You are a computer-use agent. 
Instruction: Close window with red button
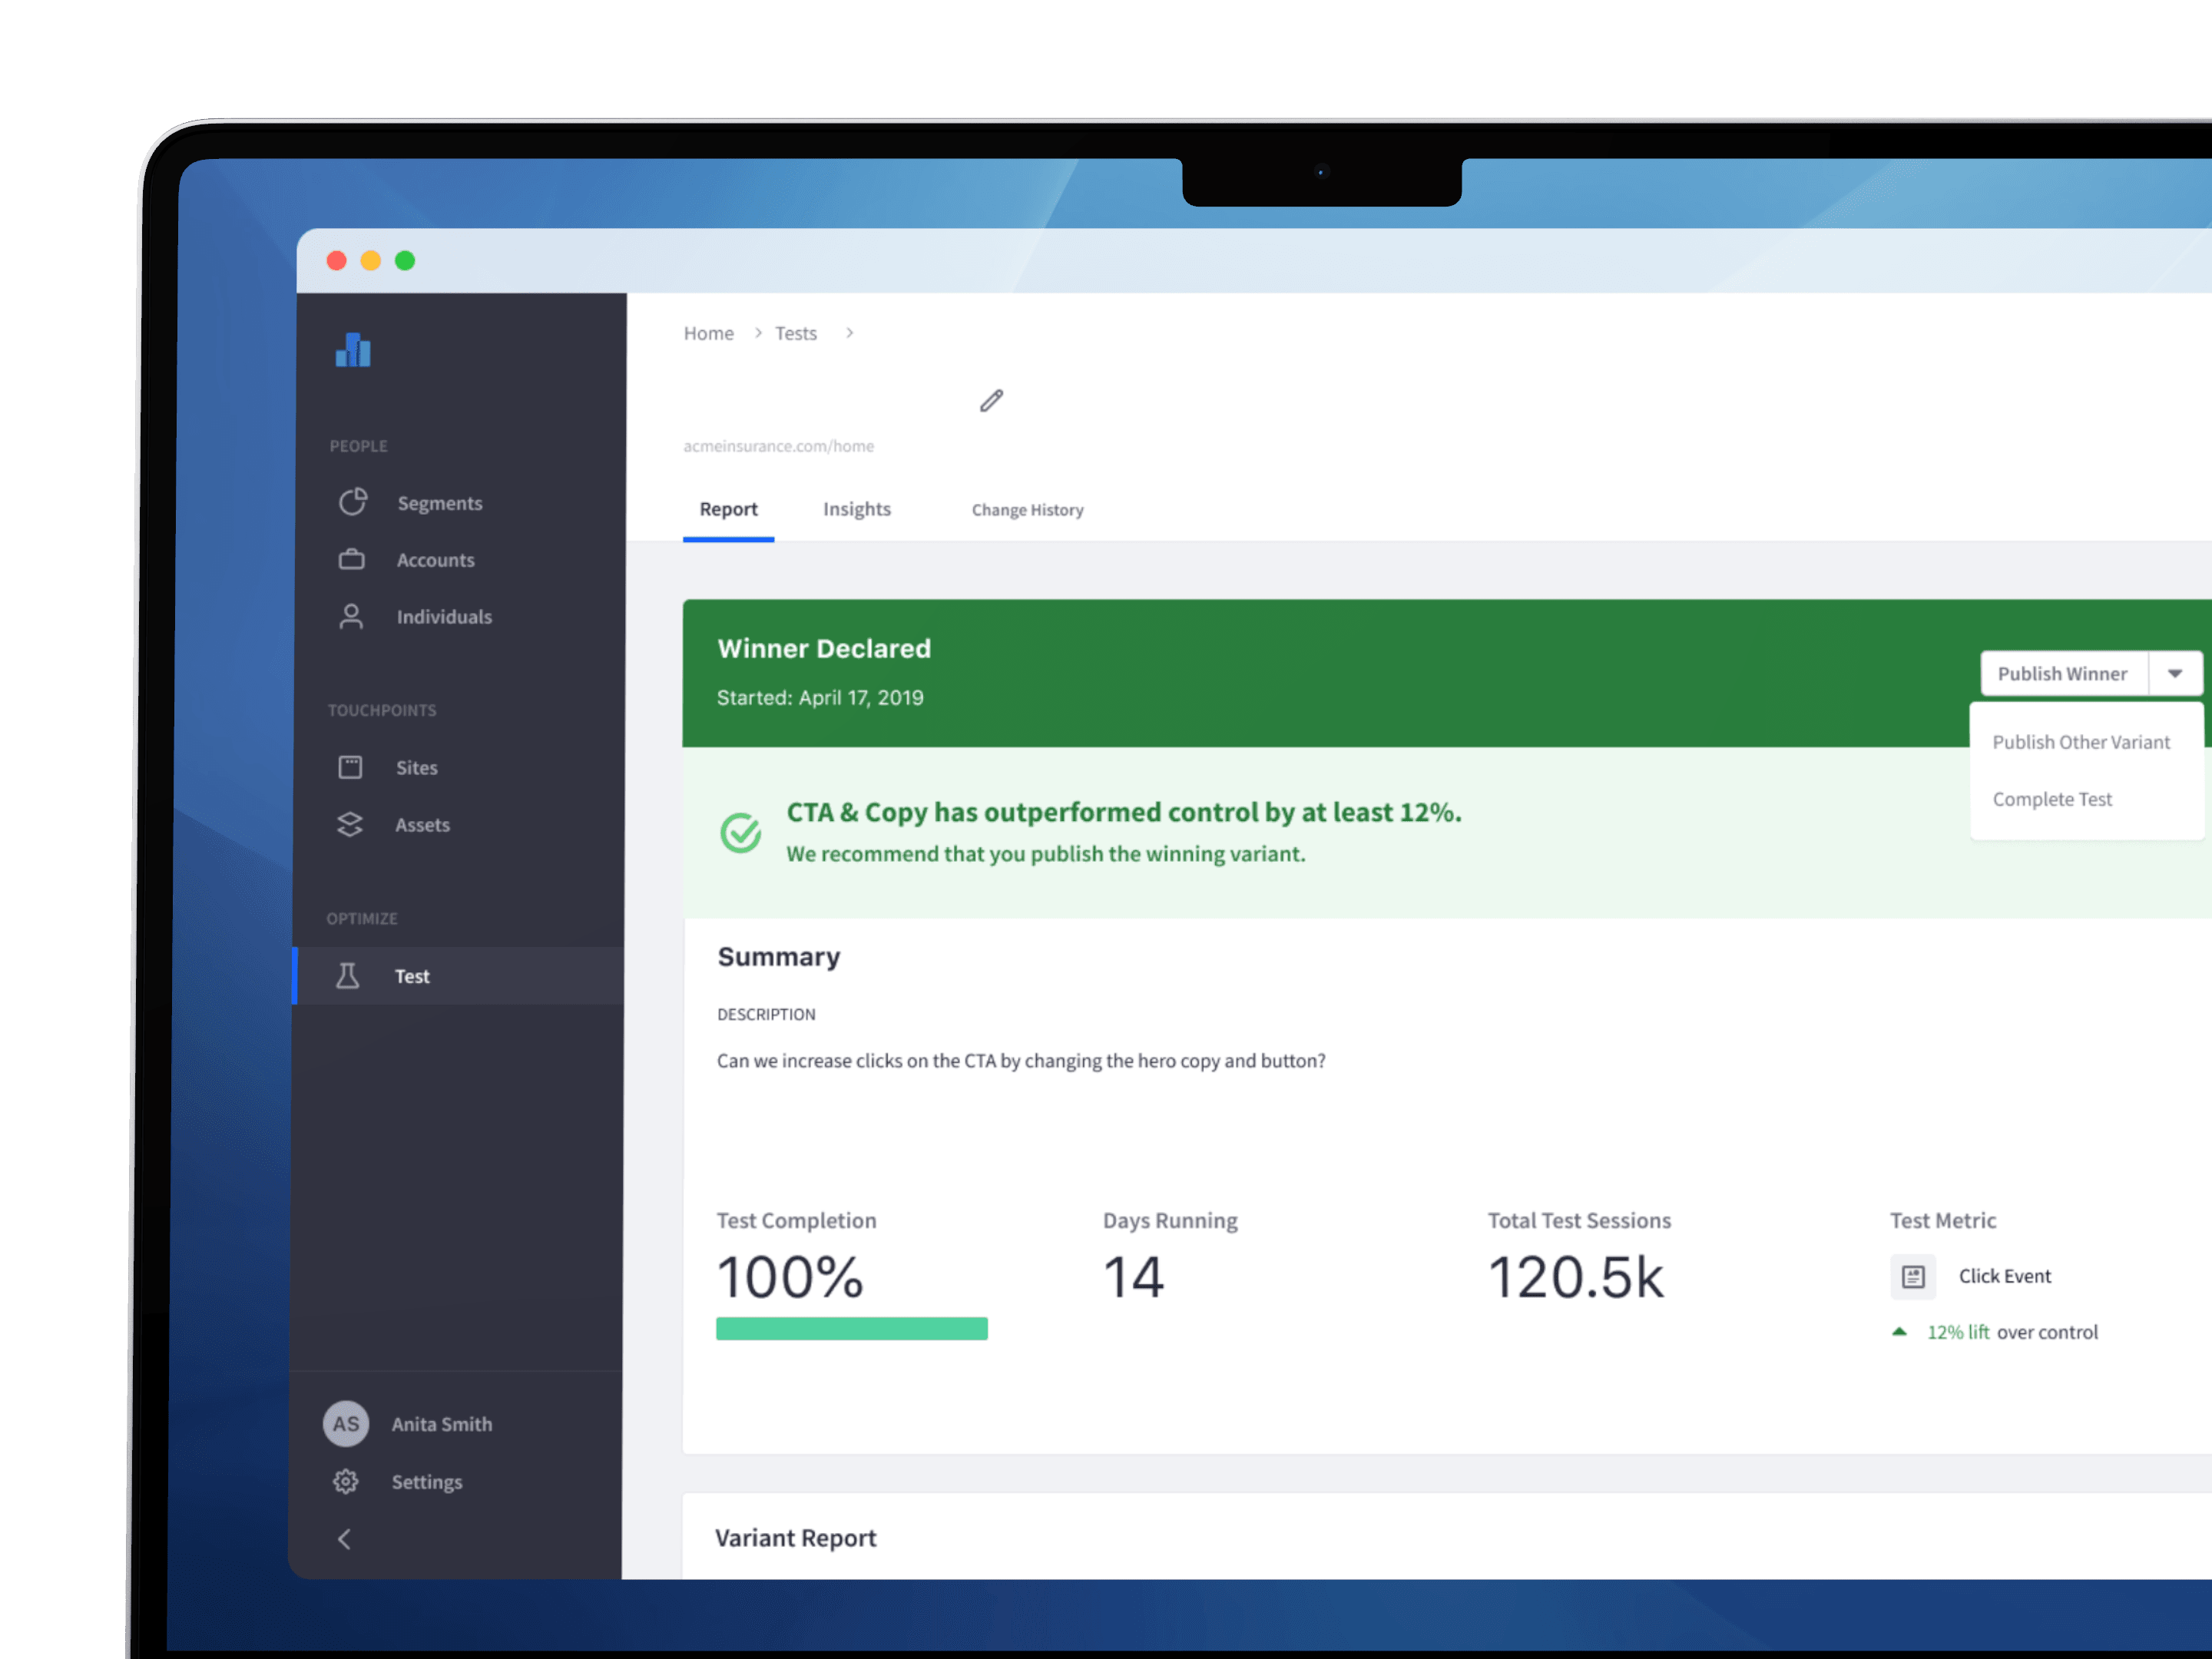pyautogui.click(x=336, y=261)
